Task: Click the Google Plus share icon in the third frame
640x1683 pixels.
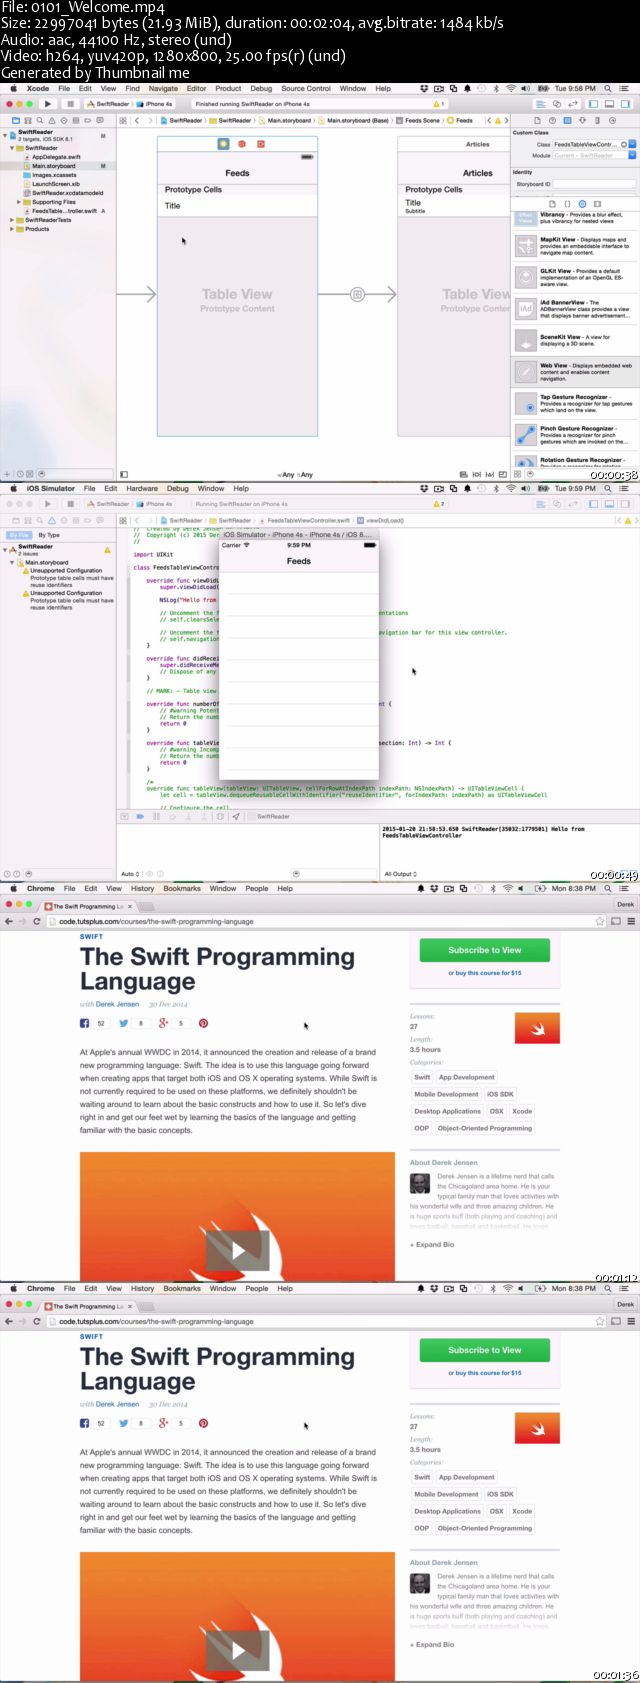Action: coord(163,1023)
